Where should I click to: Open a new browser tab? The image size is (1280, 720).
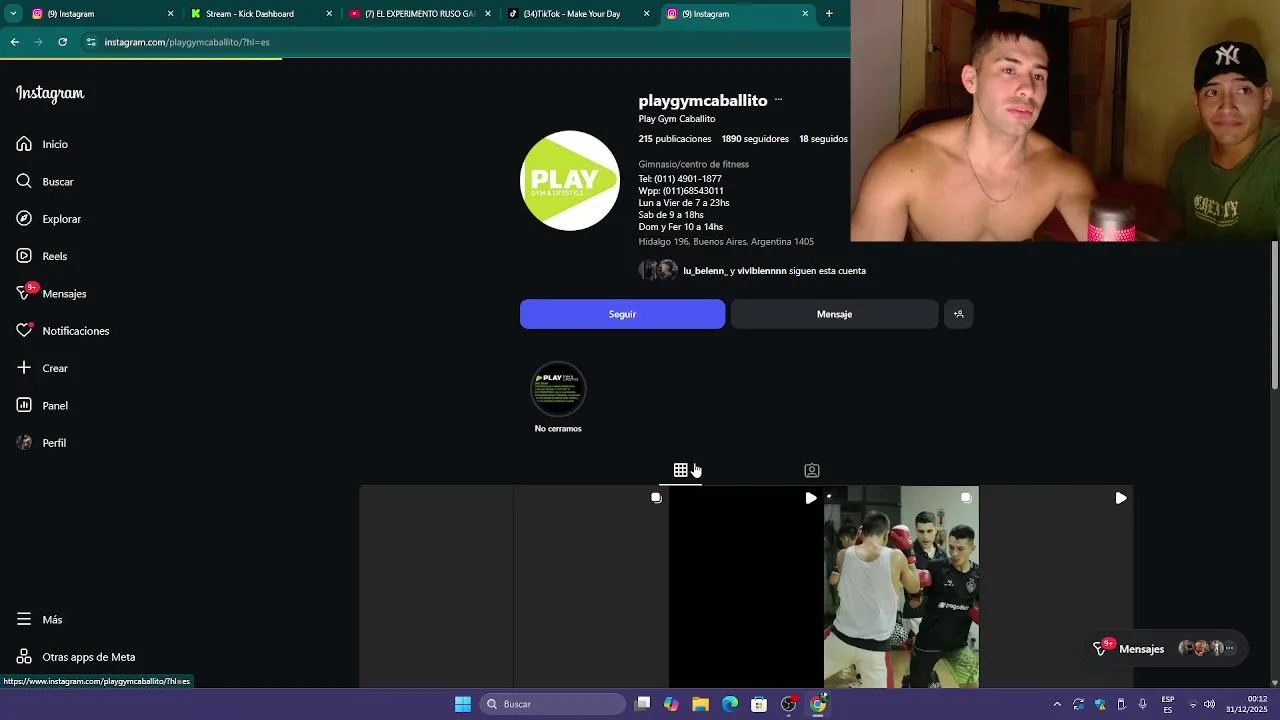coord(829,14)
